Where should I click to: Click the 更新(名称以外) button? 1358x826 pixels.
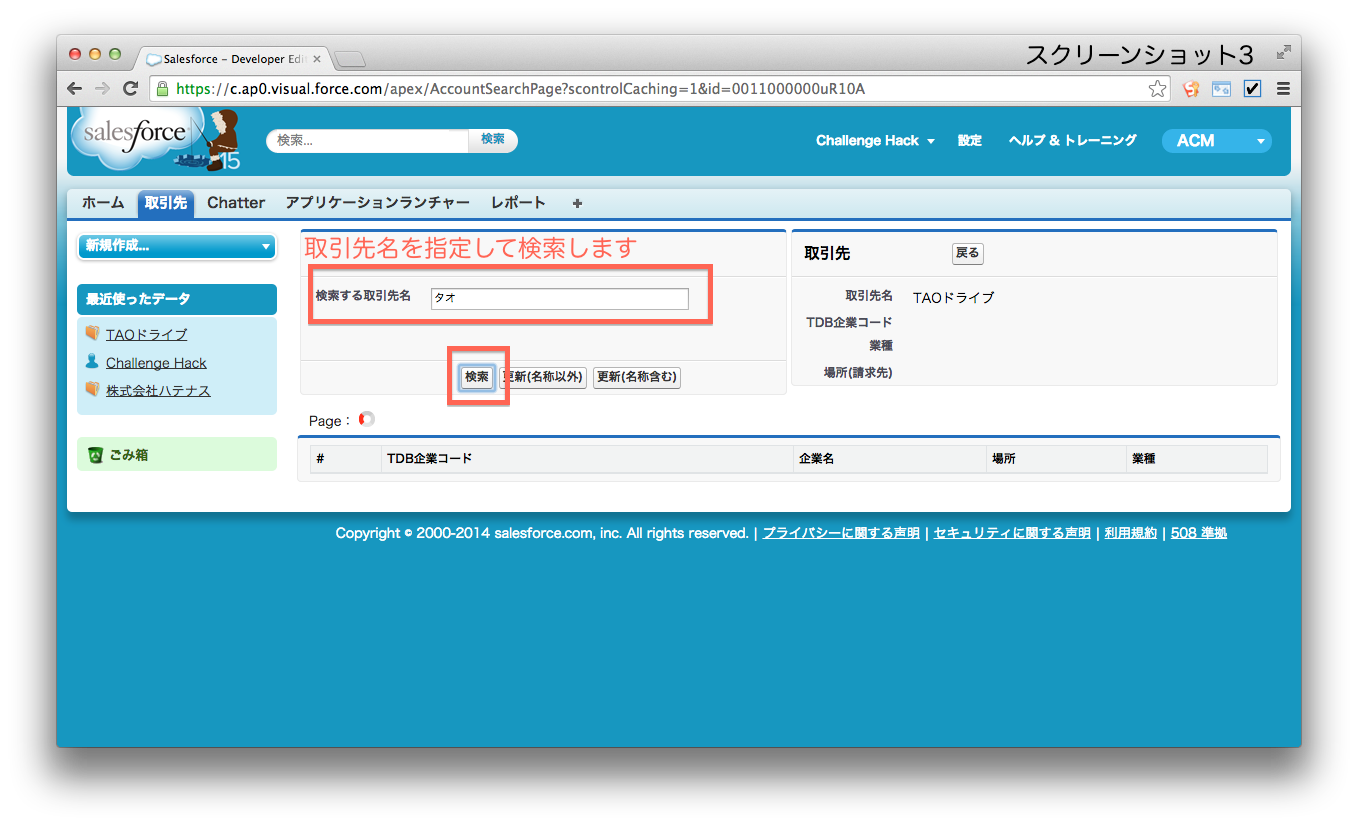[543, 377]
